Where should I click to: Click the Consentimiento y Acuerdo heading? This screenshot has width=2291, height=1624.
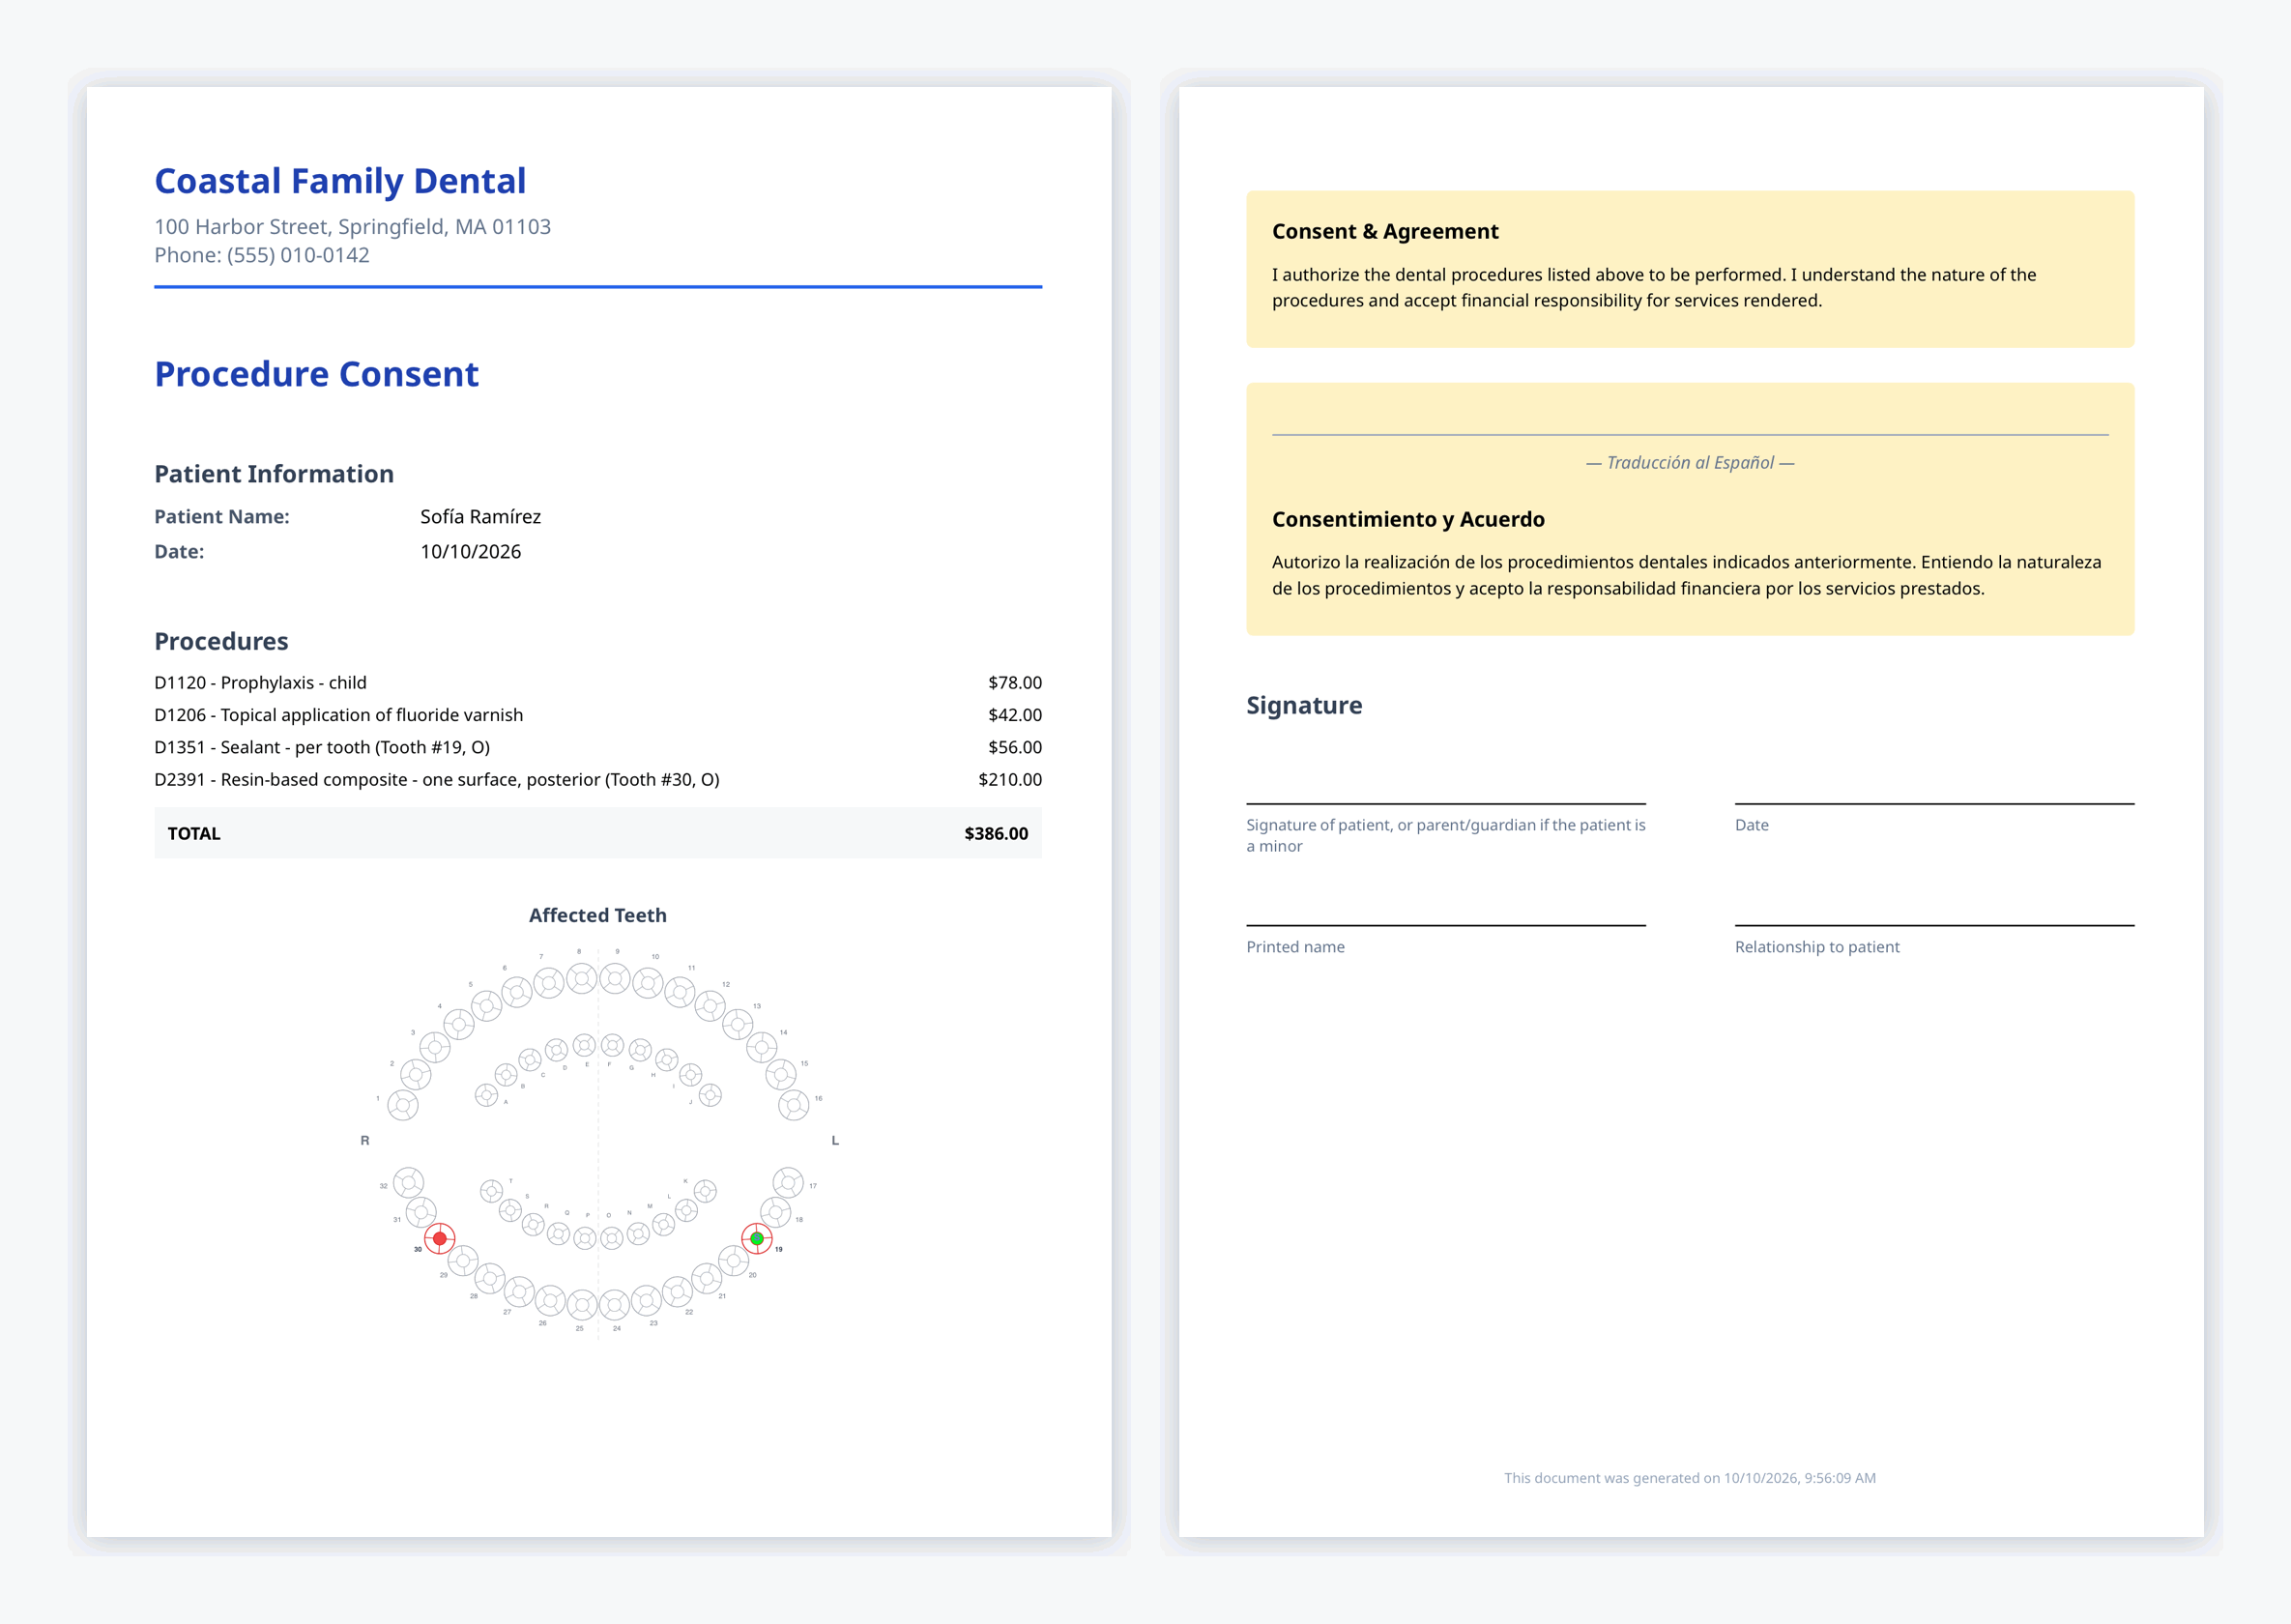(1408, 519)
